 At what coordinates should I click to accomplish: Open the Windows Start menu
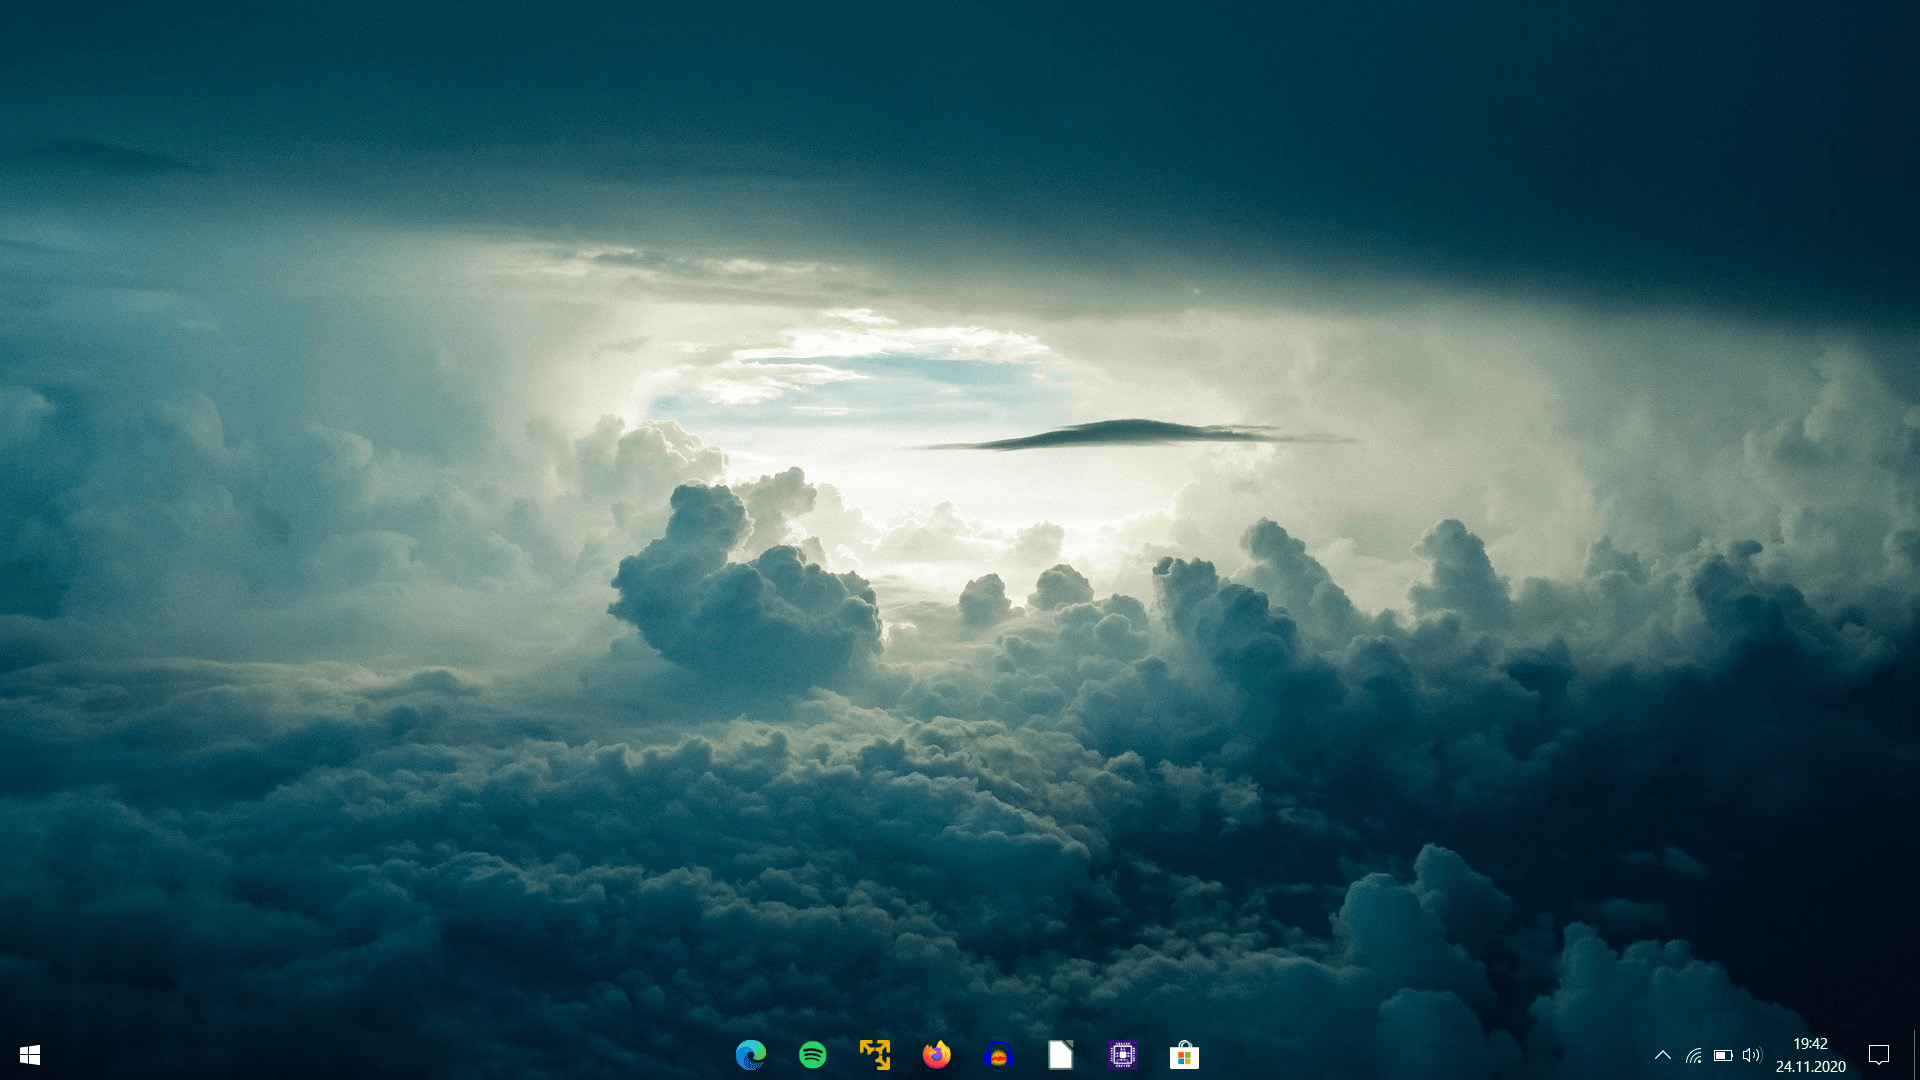pos(29,1055)
